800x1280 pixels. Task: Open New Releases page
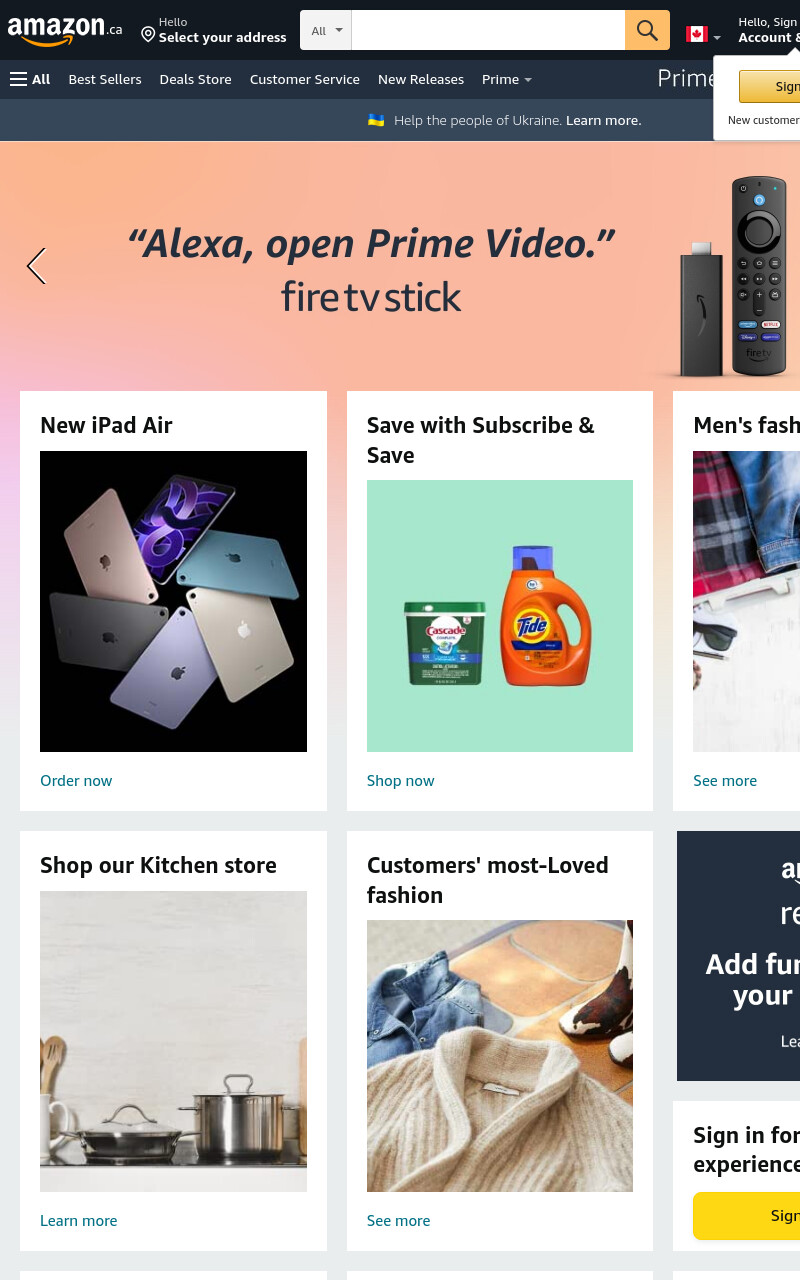coord(421,79)
